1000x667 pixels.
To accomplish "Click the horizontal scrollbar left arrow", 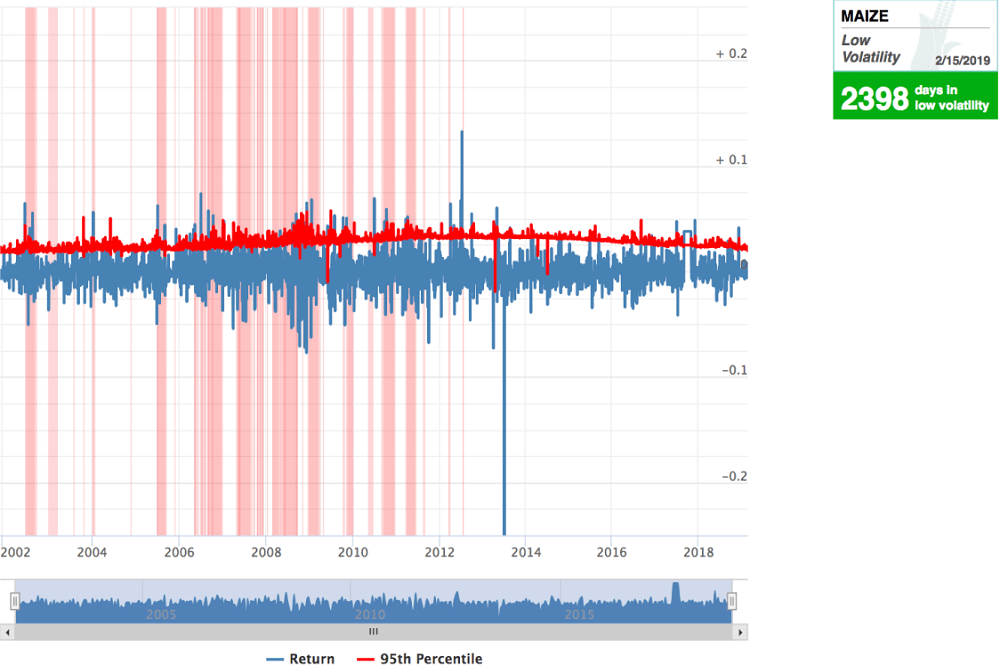I will [x=6, y=632].
